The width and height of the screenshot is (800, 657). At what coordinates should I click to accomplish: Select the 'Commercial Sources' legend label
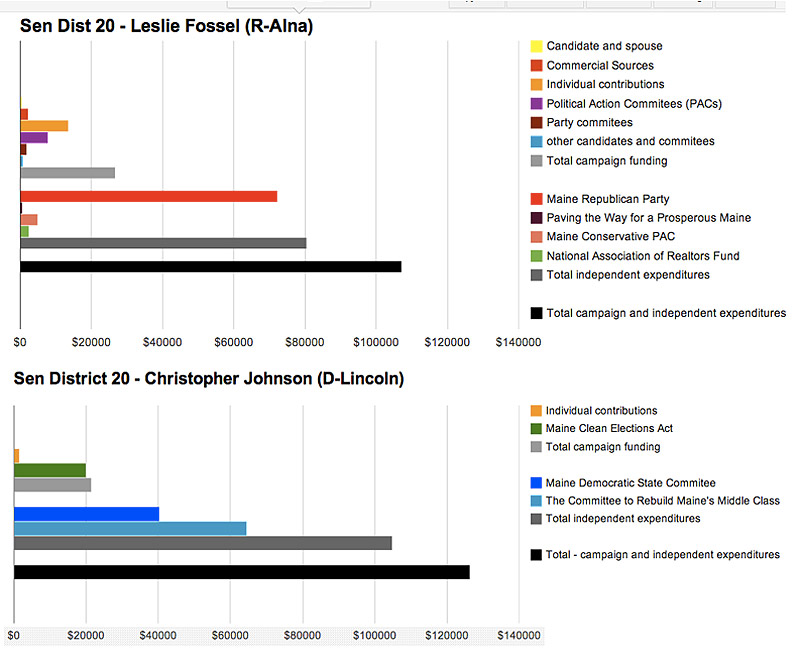coord(600,65)
